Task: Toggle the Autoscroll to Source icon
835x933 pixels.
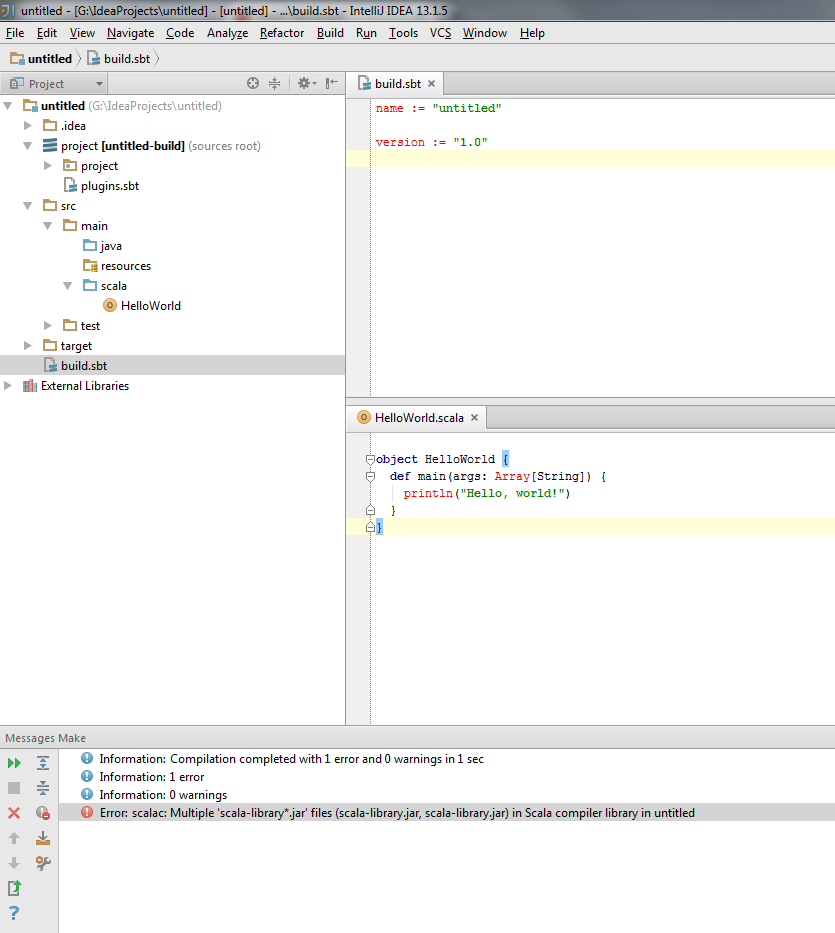Action: (43, 838)
